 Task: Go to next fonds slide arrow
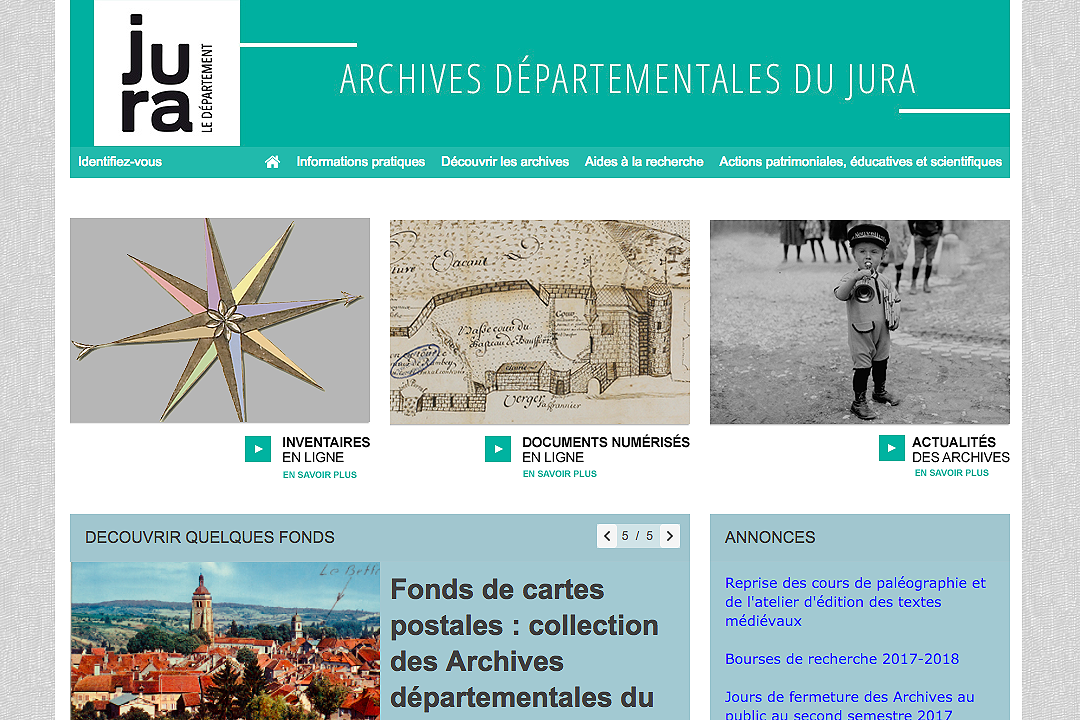[669, 536]
